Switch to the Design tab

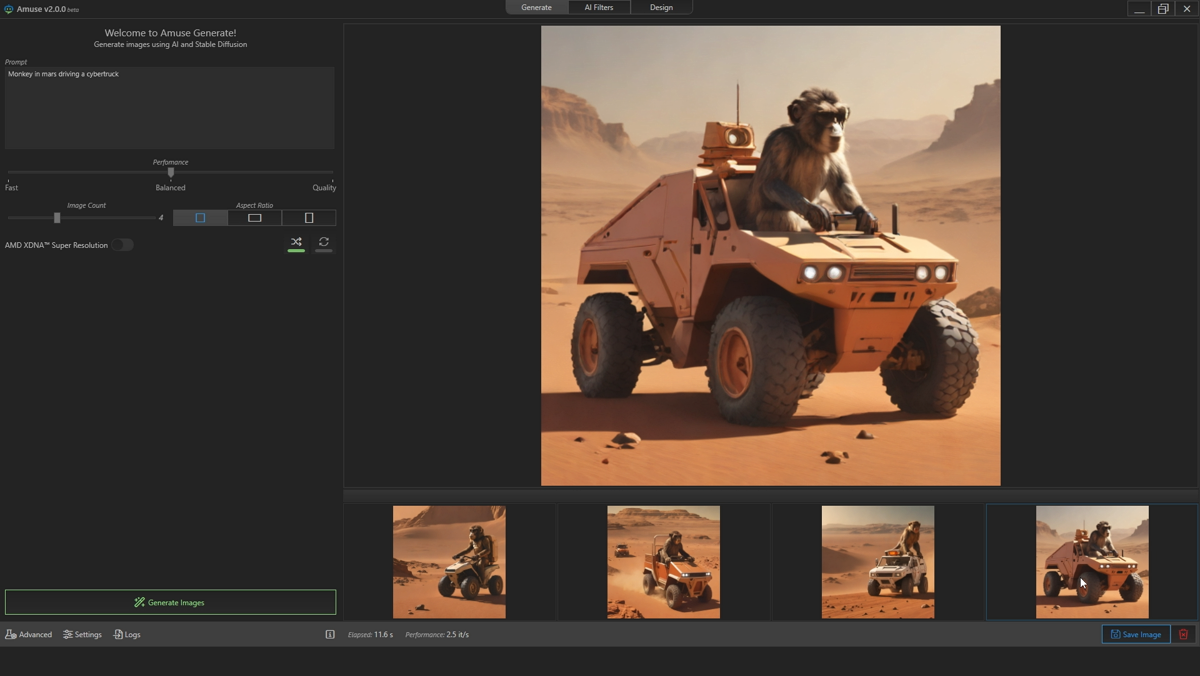[661, 8]
